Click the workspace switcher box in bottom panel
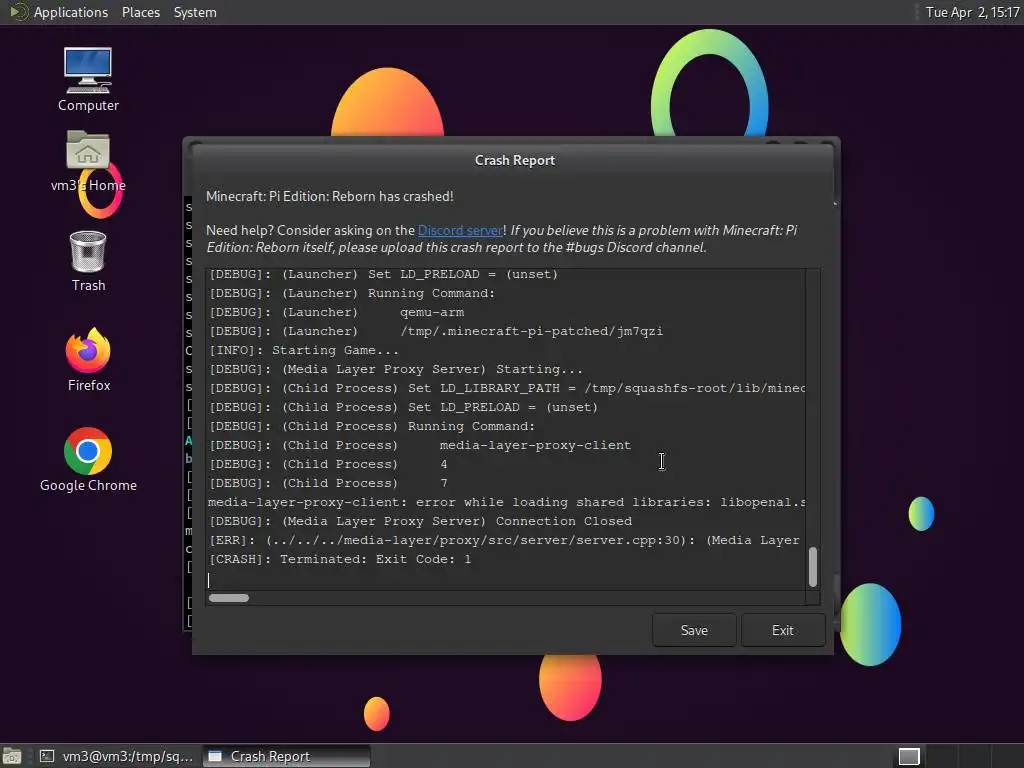 point(909,756)
